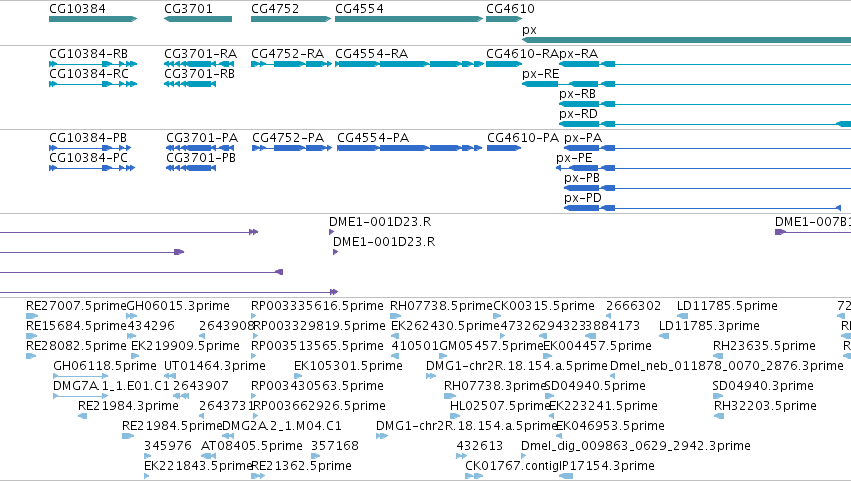Select the RP003430563.5prime EST label
Image resolution: width=851 pixels, height=481 pixels.
317,386
